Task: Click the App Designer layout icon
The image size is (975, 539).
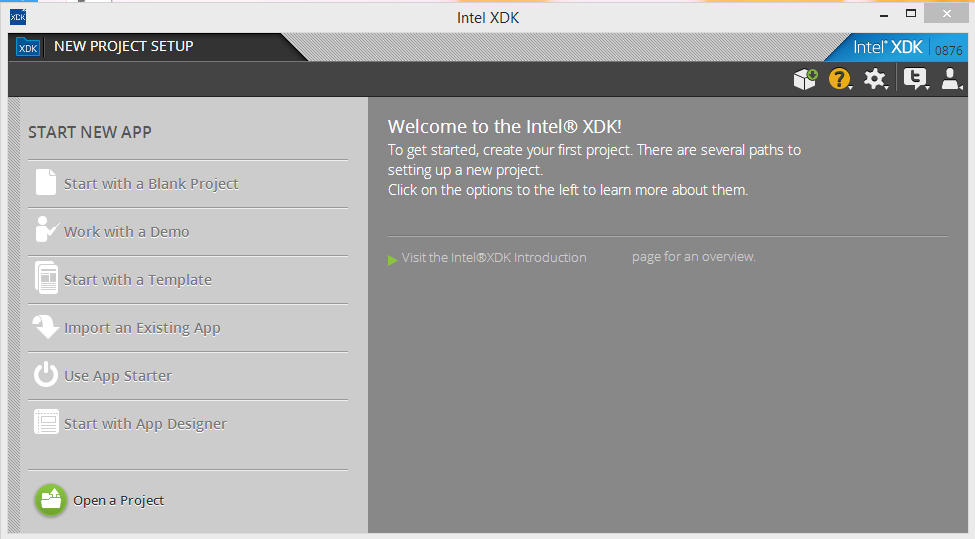Action: [46, 422]
